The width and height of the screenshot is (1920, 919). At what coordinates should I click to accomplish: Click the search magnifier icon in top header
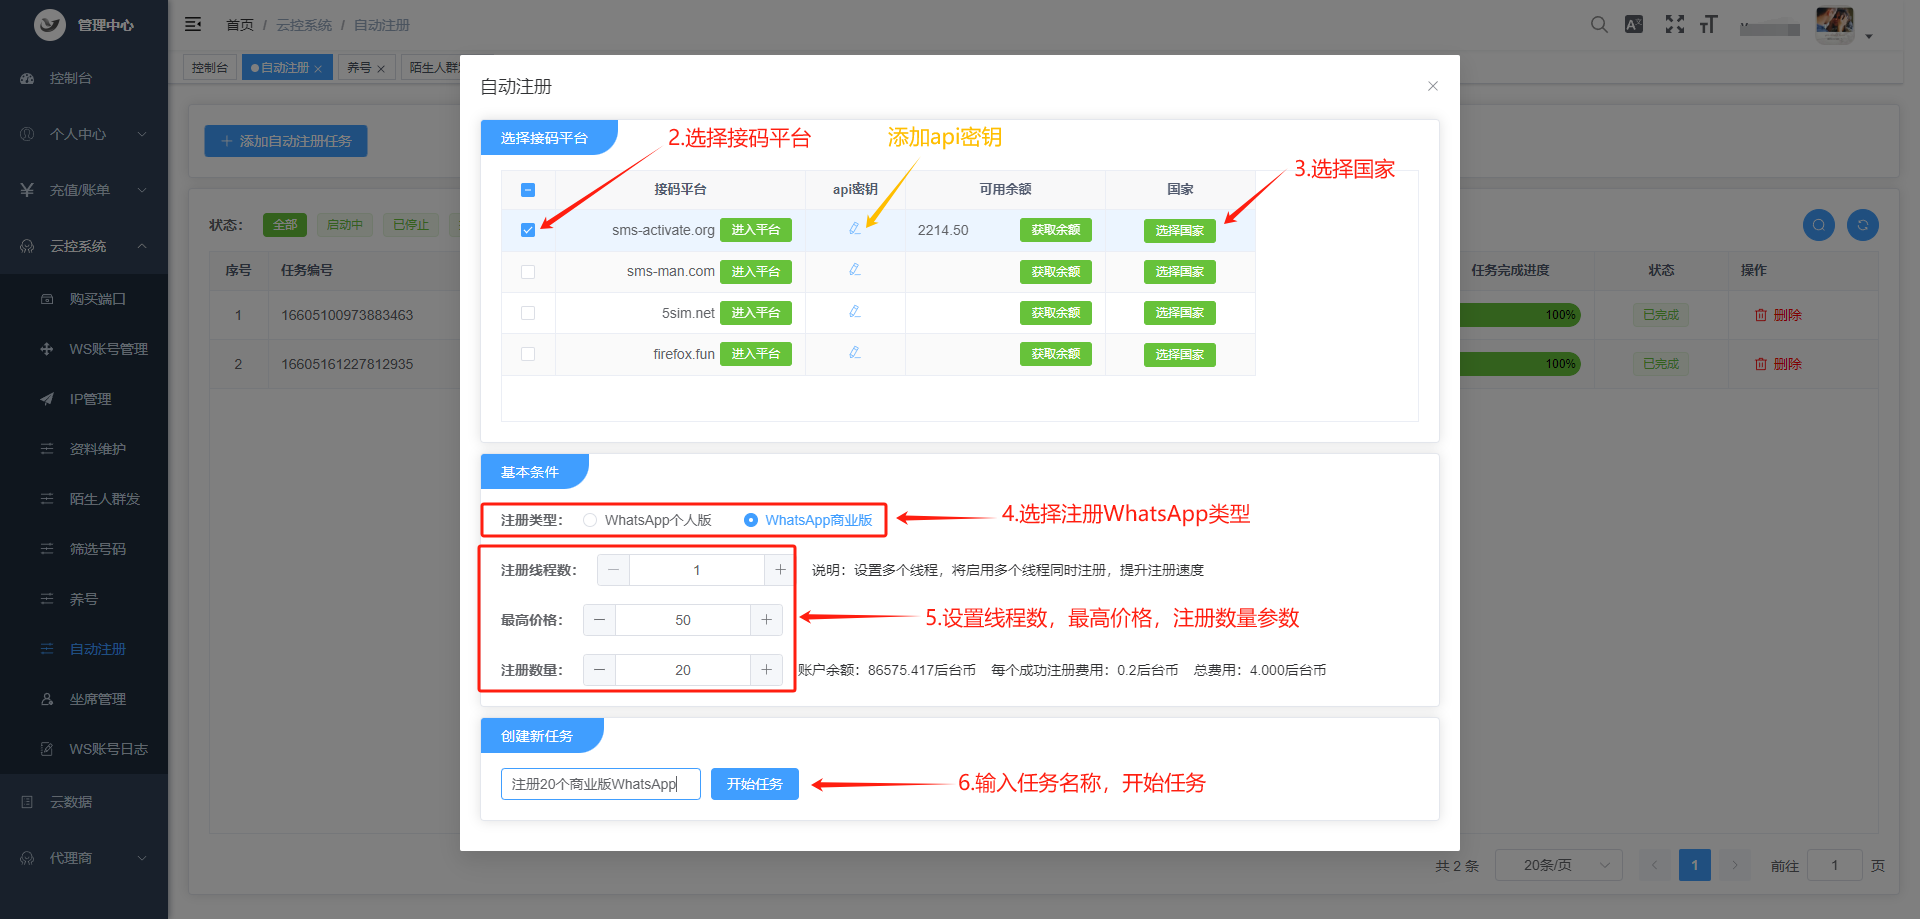(x=1599, y=25)
